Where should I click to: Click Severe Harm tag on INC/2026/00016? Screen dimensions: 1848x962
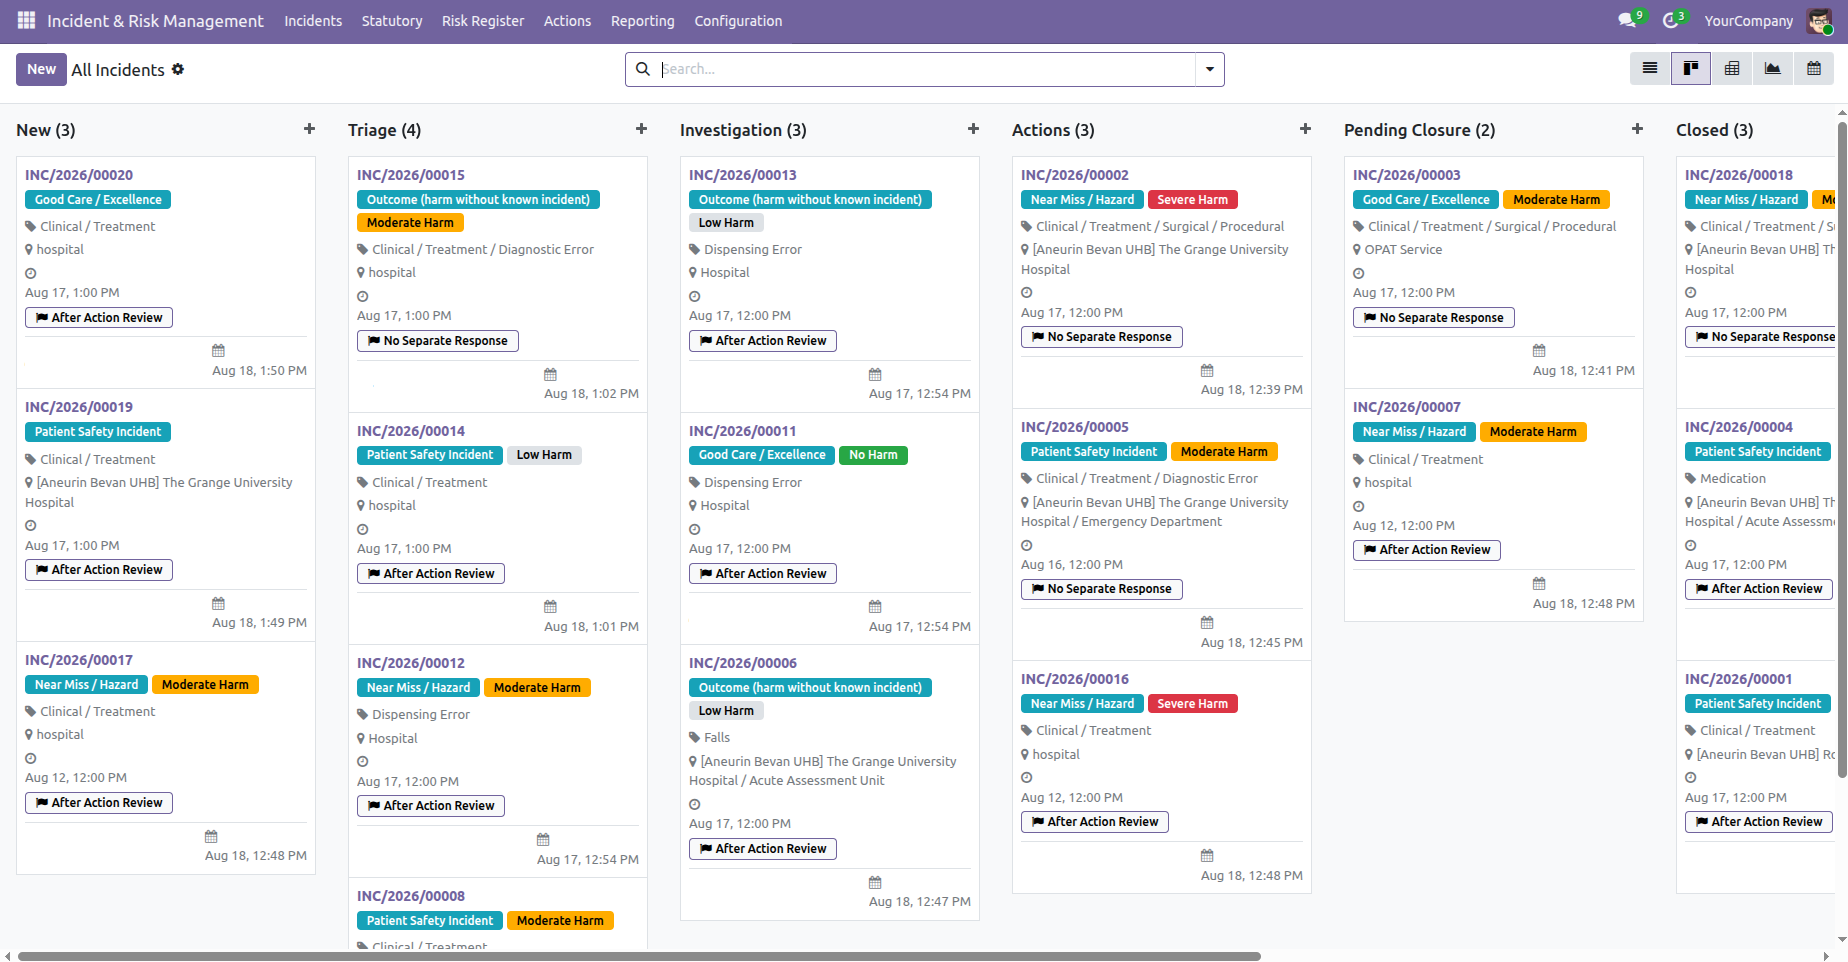click(x=1193, y=704)
